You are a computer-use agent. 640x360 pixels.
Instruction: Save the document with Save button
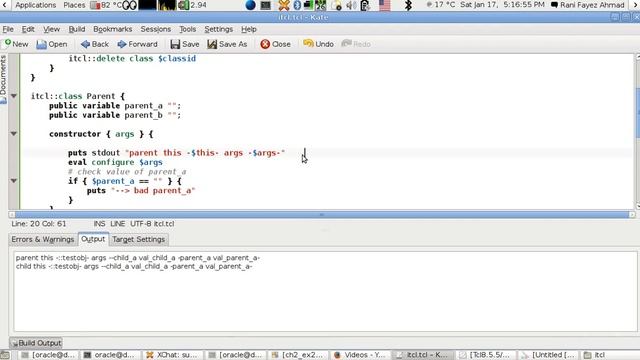click(185, 44)
